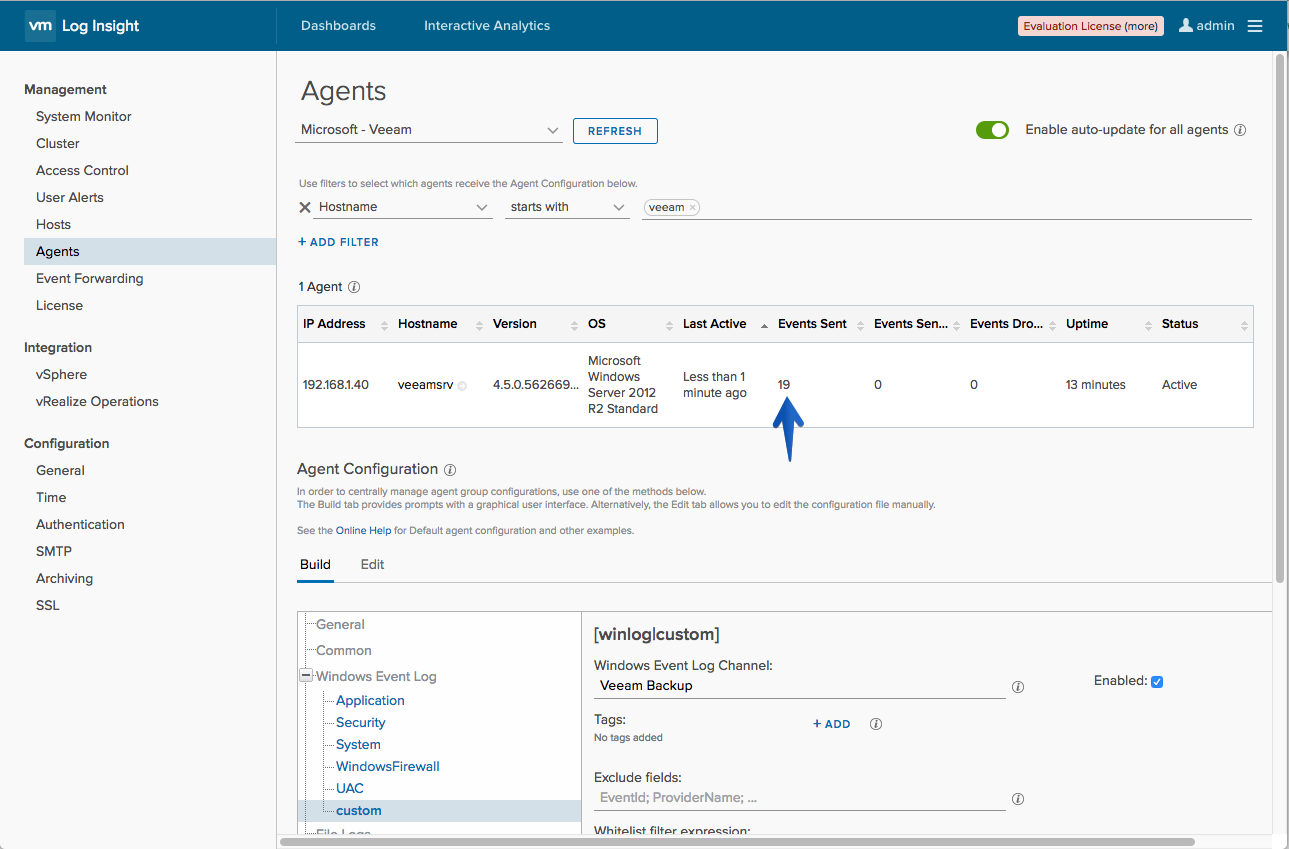Open Archiving configuration page
The height and width of the screenshot is (849, 1289).
[64, 579]
